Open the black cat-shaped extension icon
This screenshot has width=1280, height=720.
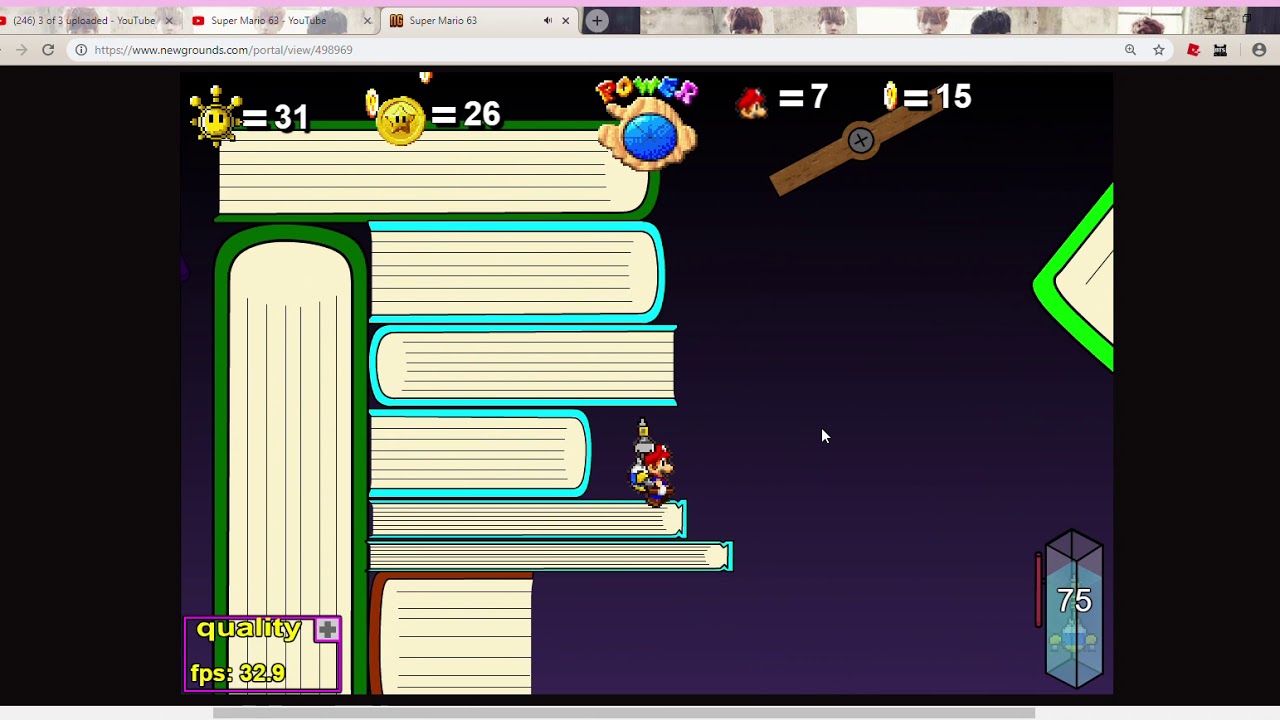click(1220, 50)
